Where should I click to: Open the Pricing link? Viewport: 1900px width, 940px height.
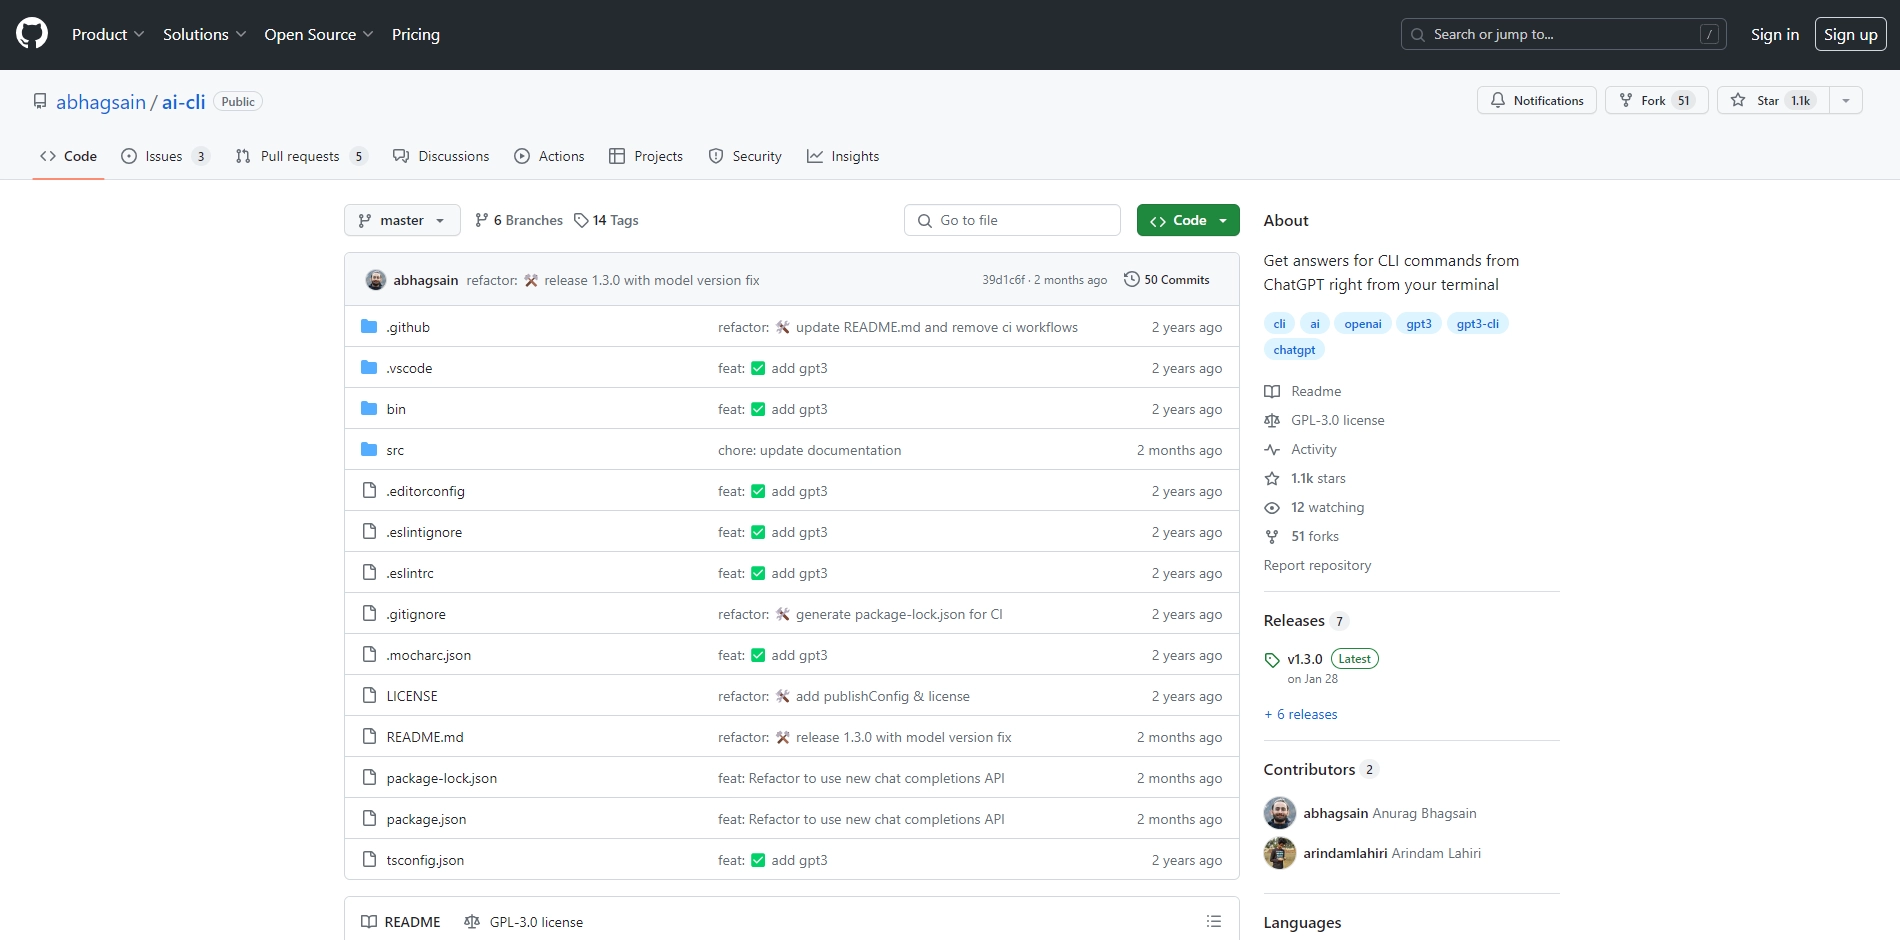pos(416,34)
